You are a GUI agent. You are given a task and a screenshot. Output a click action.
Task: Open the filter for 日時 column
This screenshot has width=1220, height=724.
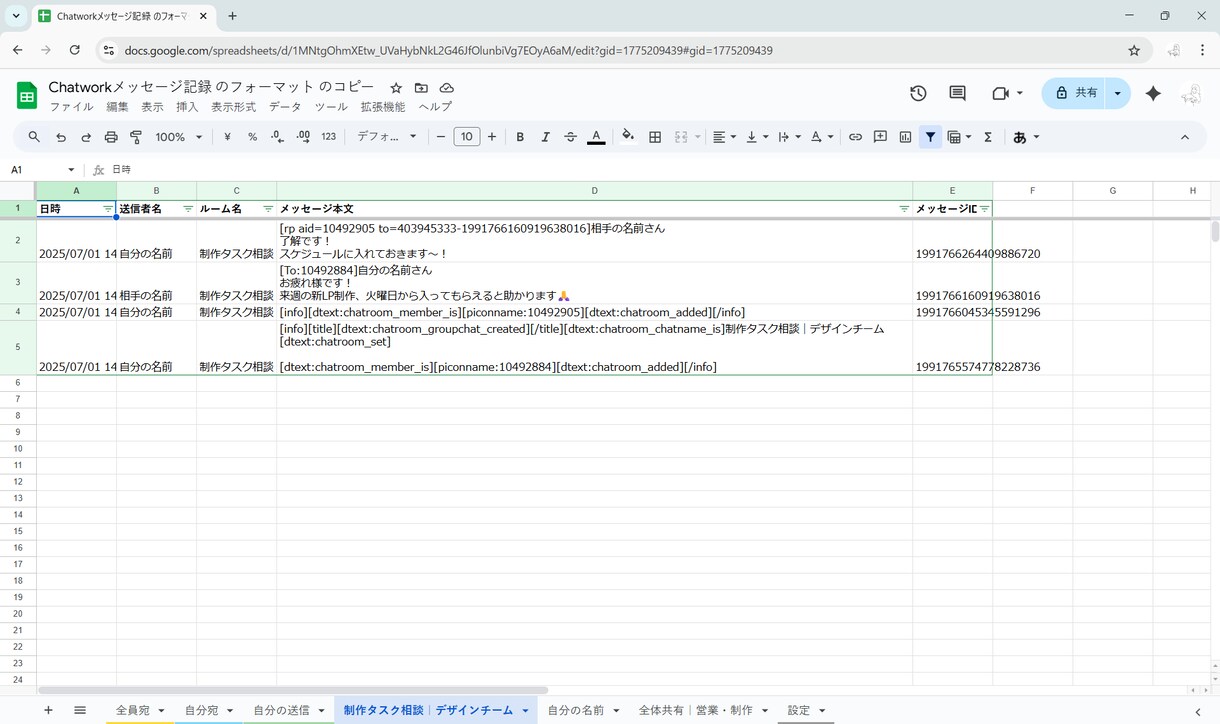tap(108, 209)
